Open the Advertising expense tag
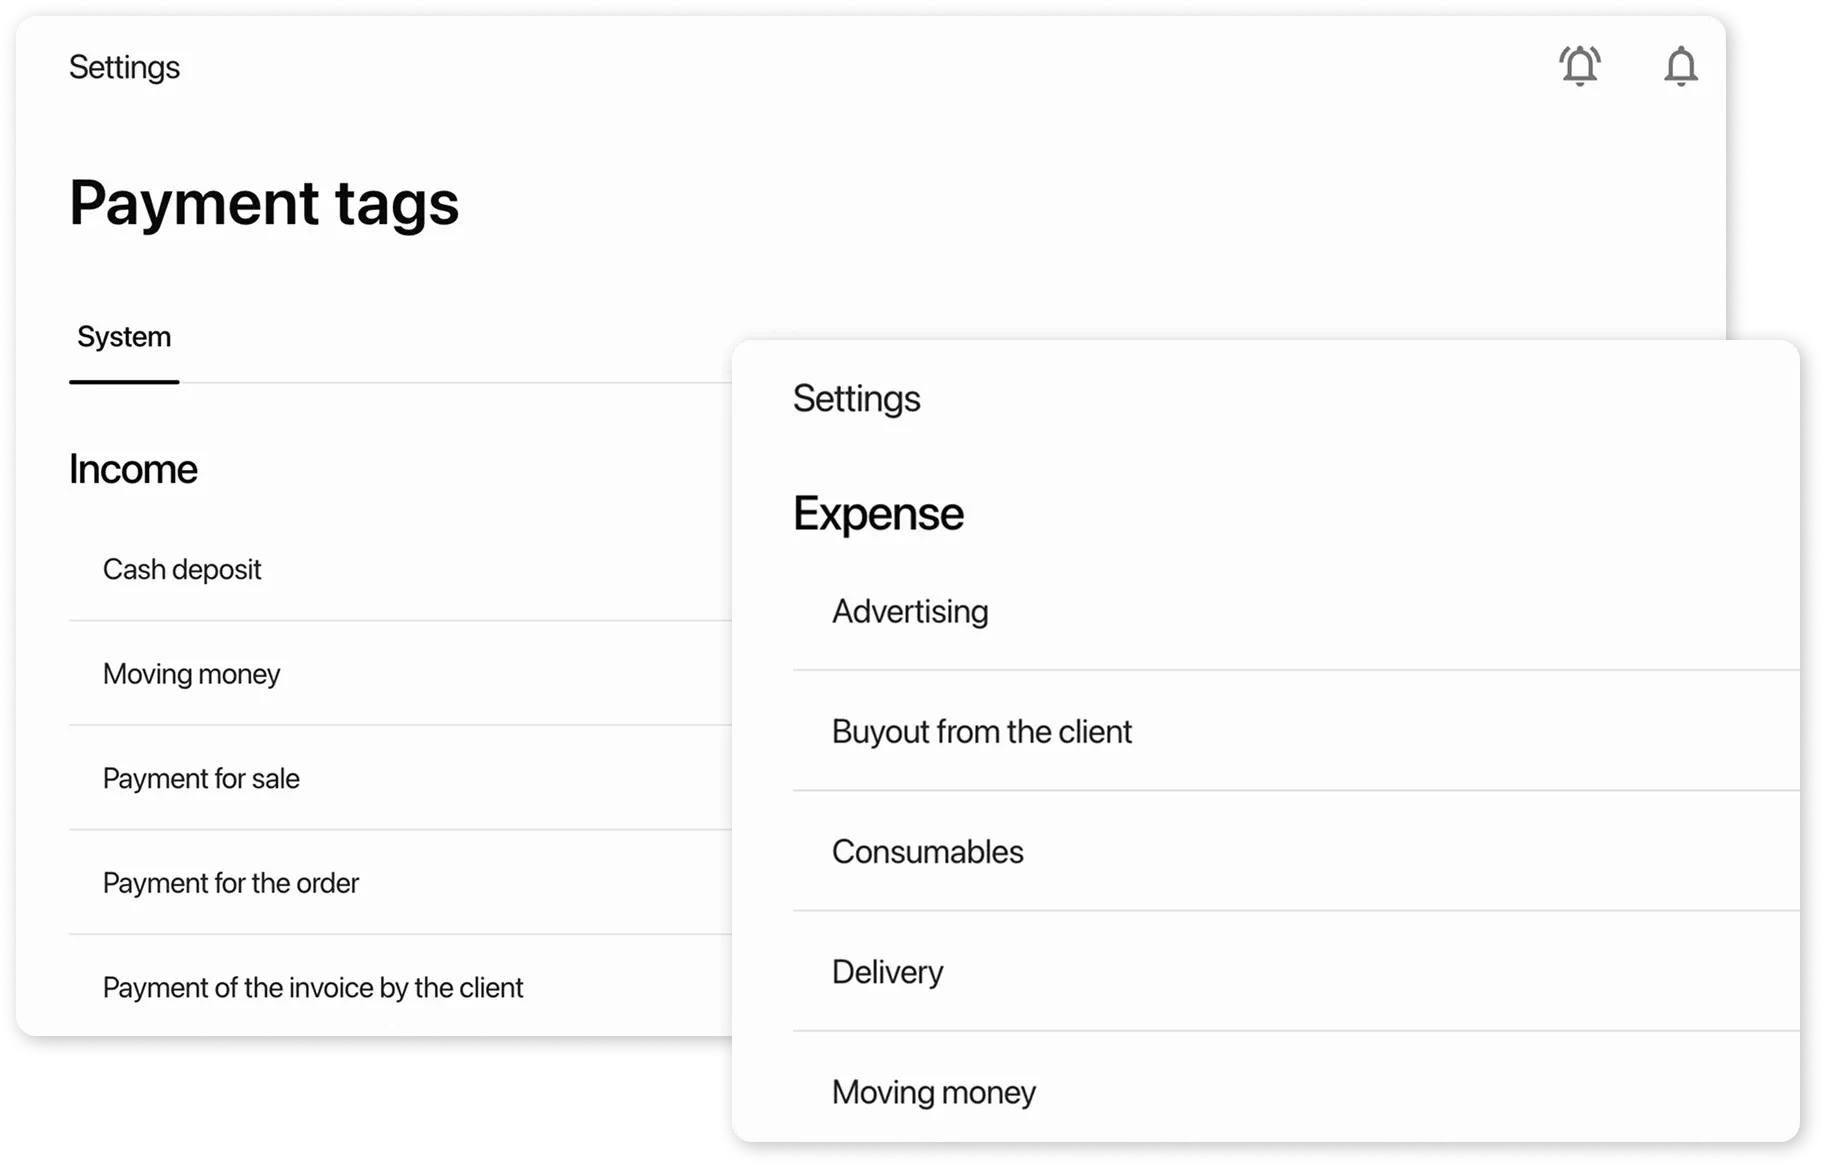The height and width of the screenshot is (1166, 1824). tap(910, 611)
